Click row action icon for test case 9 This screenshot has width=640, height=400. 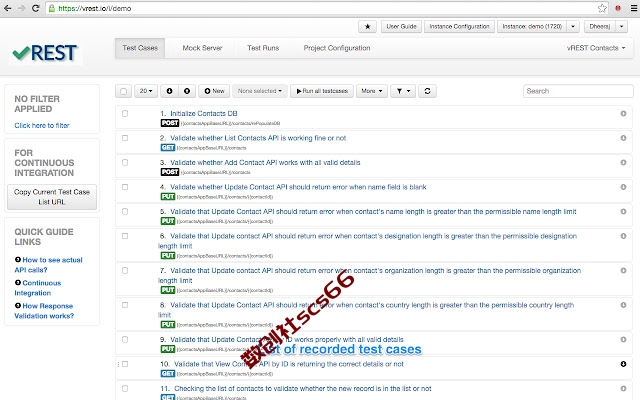pyautogui.click(x=623, y=340)
